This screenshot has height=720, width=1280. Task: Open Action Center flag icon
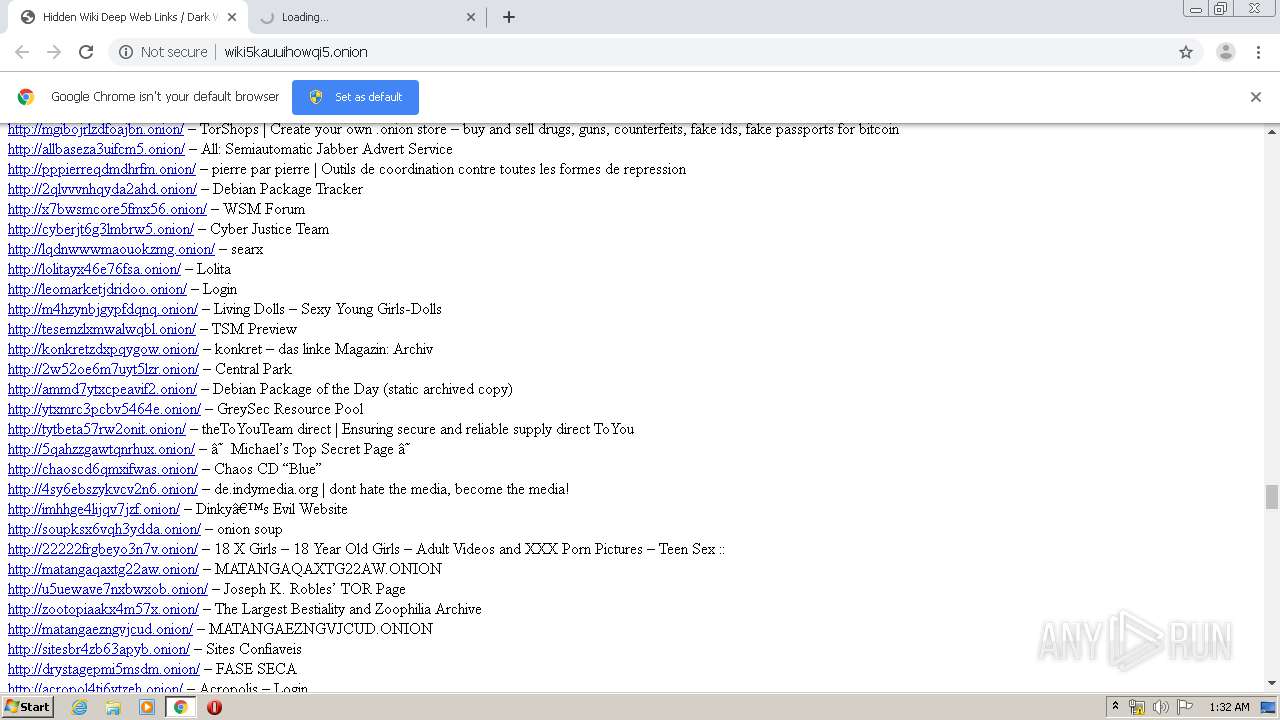pos(1185,707)
